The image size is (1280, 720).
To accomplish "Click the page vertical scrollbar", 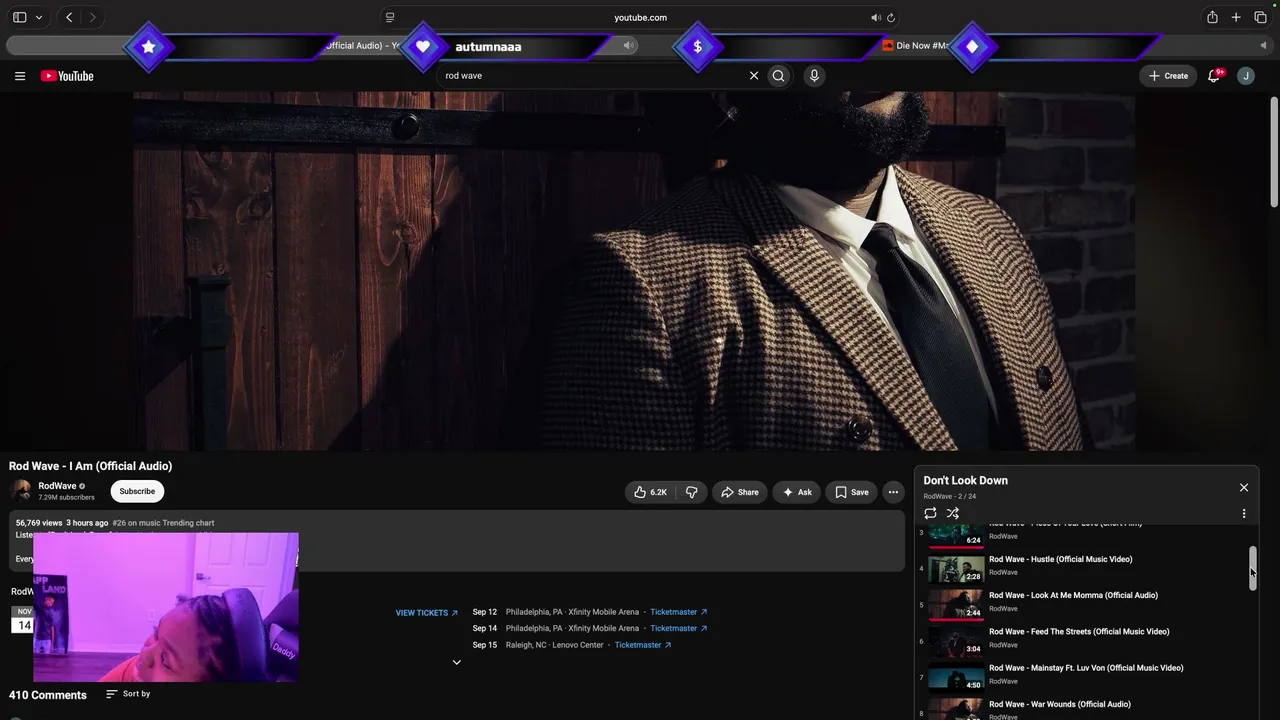I will coord(1274,150).
